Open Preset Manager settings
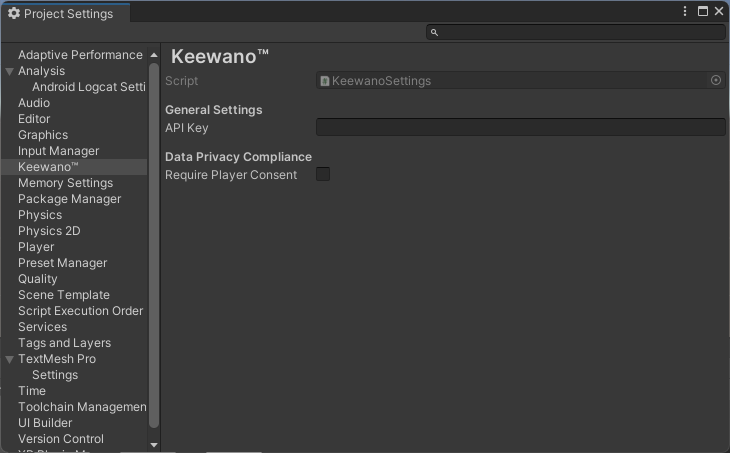This screenshot has width=730, height=453. click(x=62, y=263)
